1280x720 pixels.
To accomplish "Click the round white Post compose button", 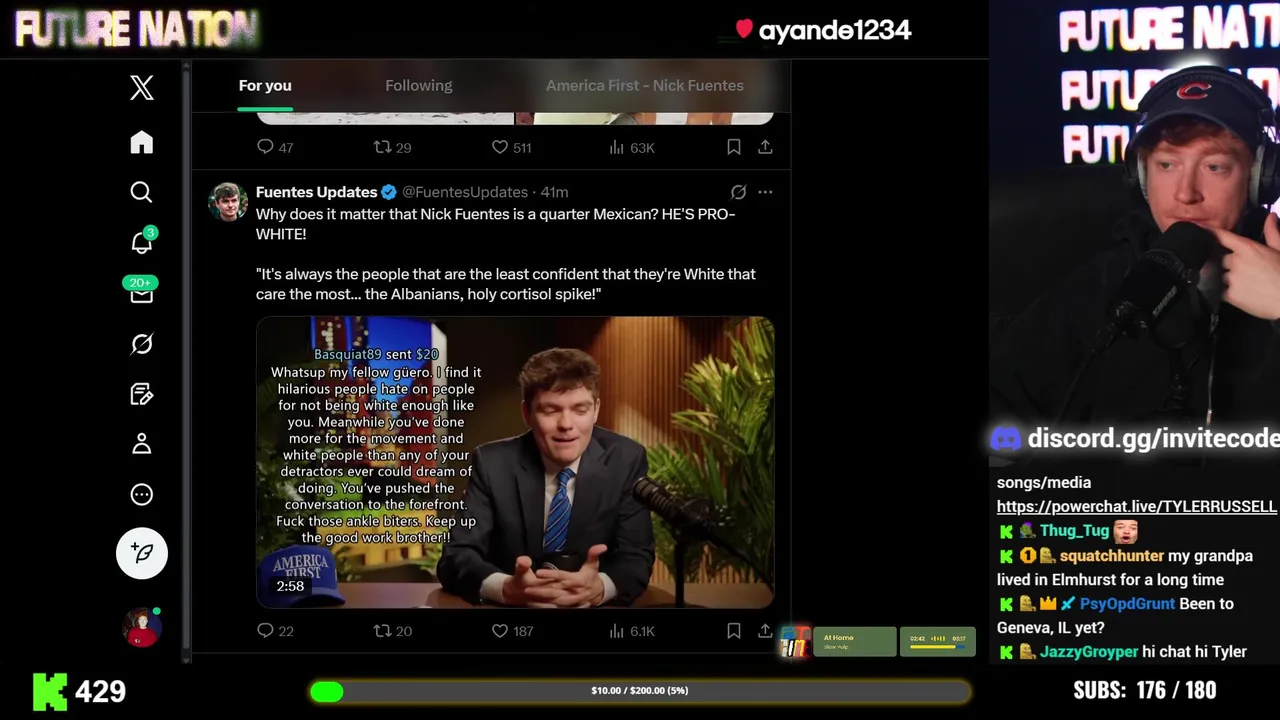I will click(x=141, y=553).
